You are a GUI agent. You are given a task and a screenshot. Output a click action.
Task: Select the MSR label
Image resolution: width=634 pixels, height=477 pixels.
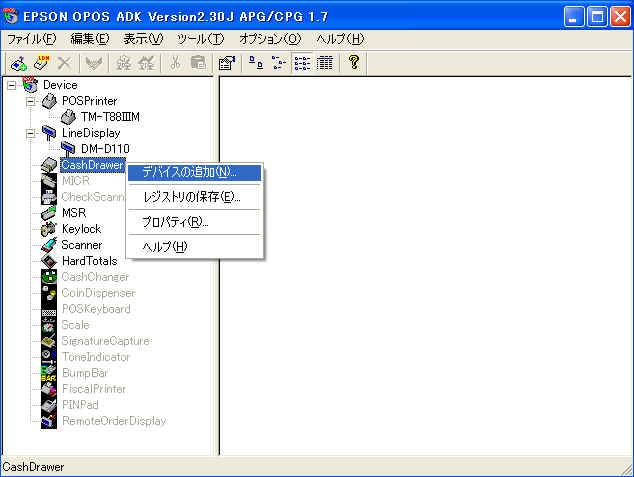tap(74, 213)
